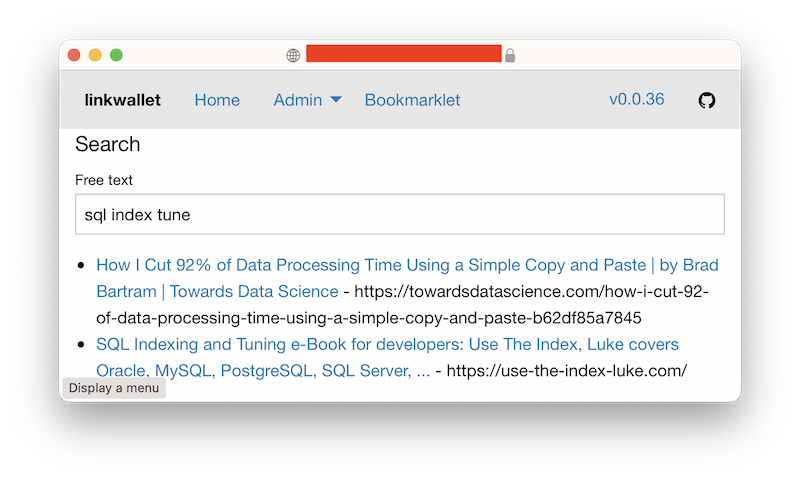
Task: Open the Admin menu
Action: (x=307, y=100)
